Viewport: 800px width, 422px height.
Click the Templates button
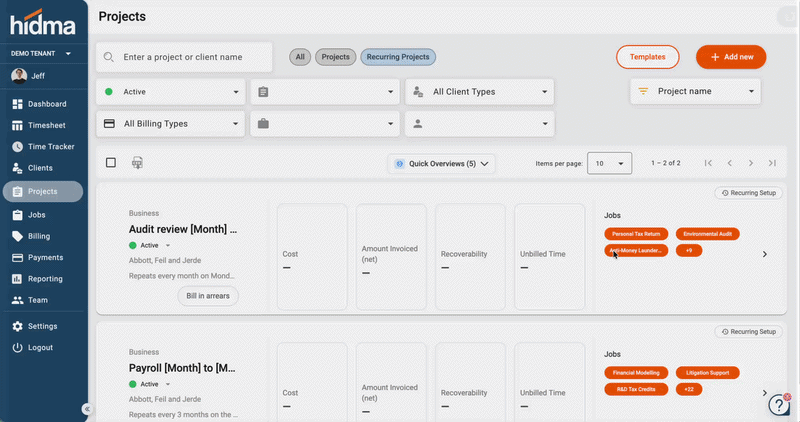tap(647, 57)
